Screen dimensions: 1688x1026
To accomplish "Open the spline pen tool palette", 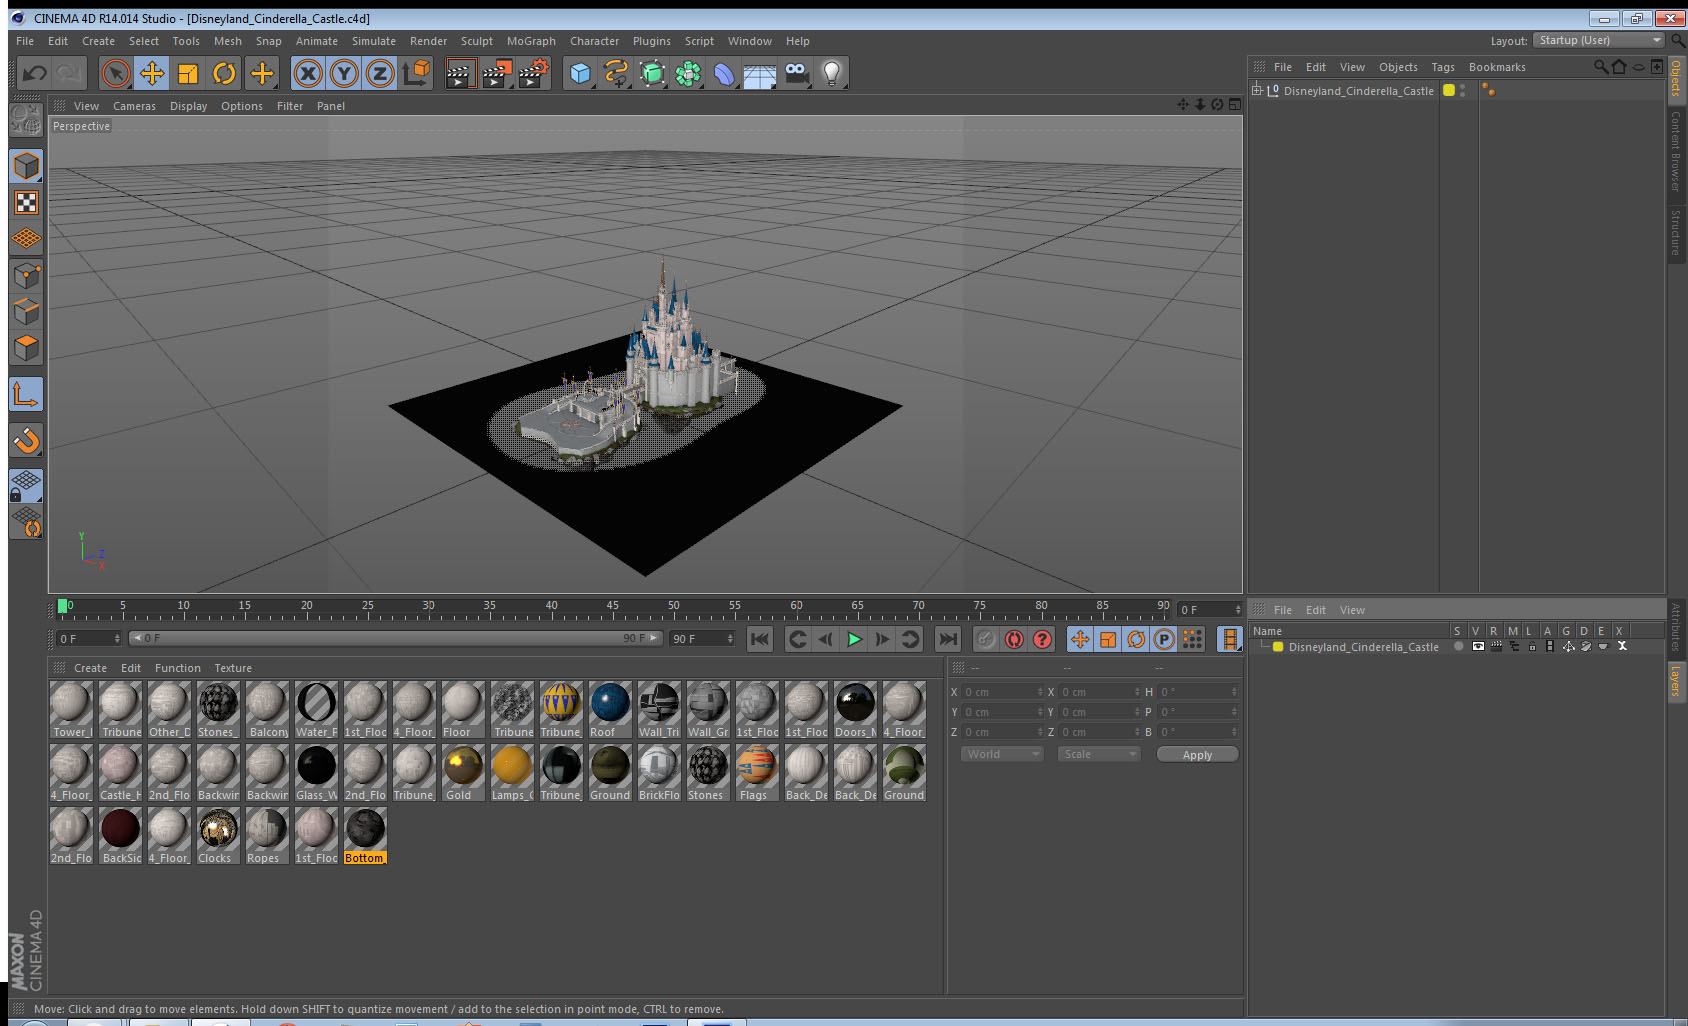I will 616,73.
